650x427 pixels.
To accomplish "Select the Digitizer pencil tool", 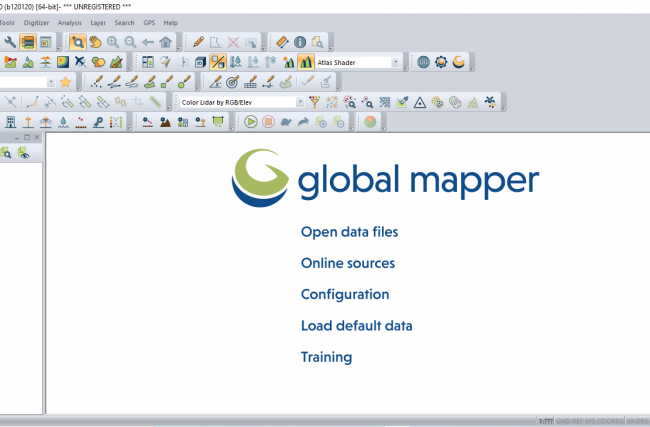I will [x=198, y=42].
